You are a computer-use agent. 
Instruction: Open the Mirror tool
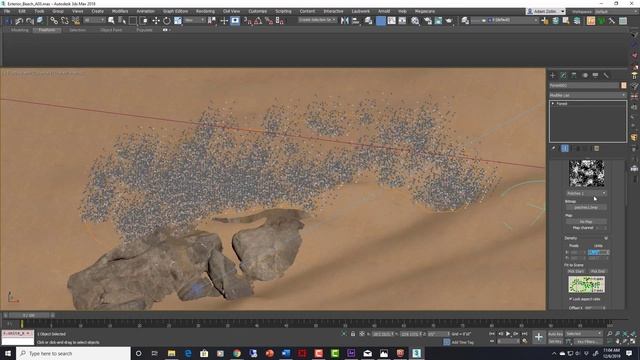click(345, 21)
